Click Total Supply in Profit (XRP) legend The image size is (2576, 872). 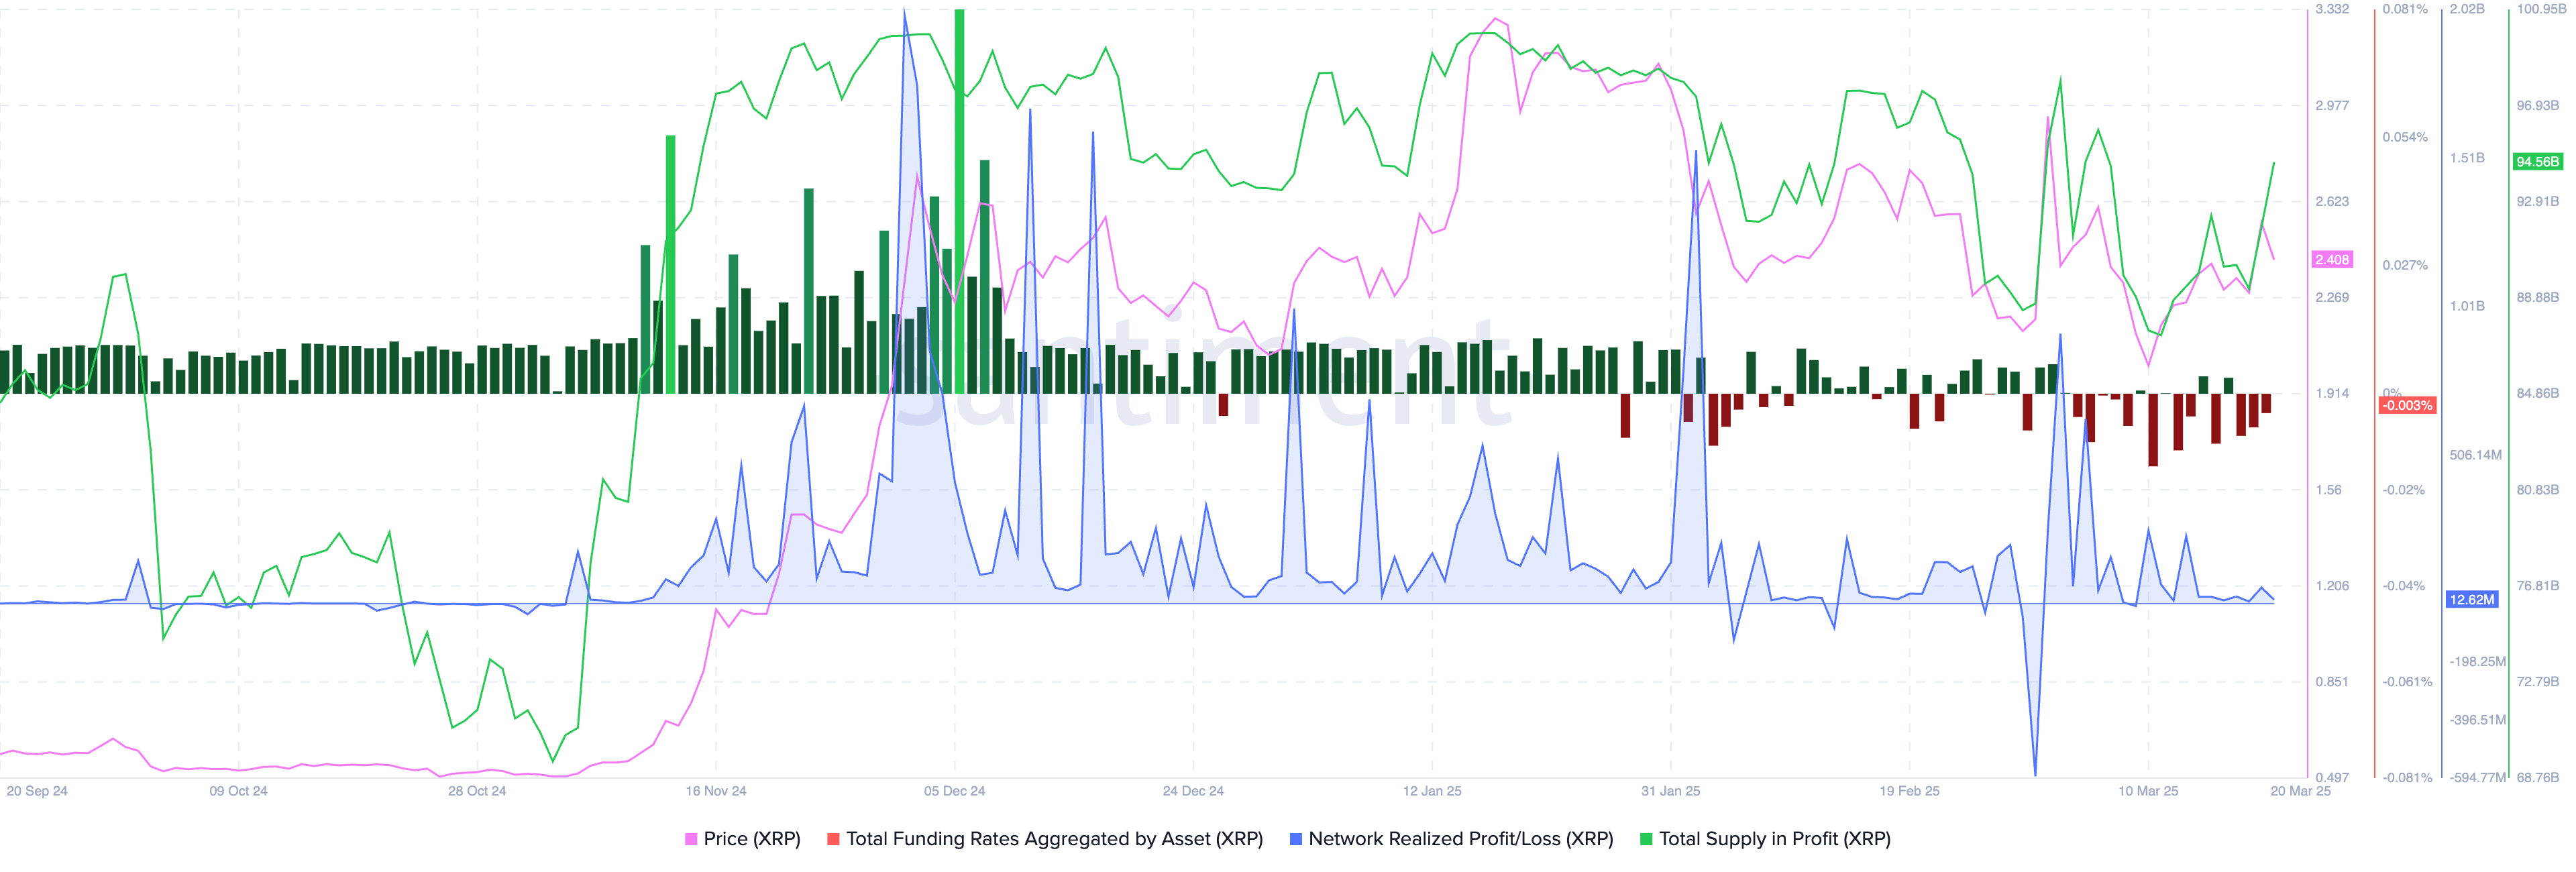[x=1774, y=839]
